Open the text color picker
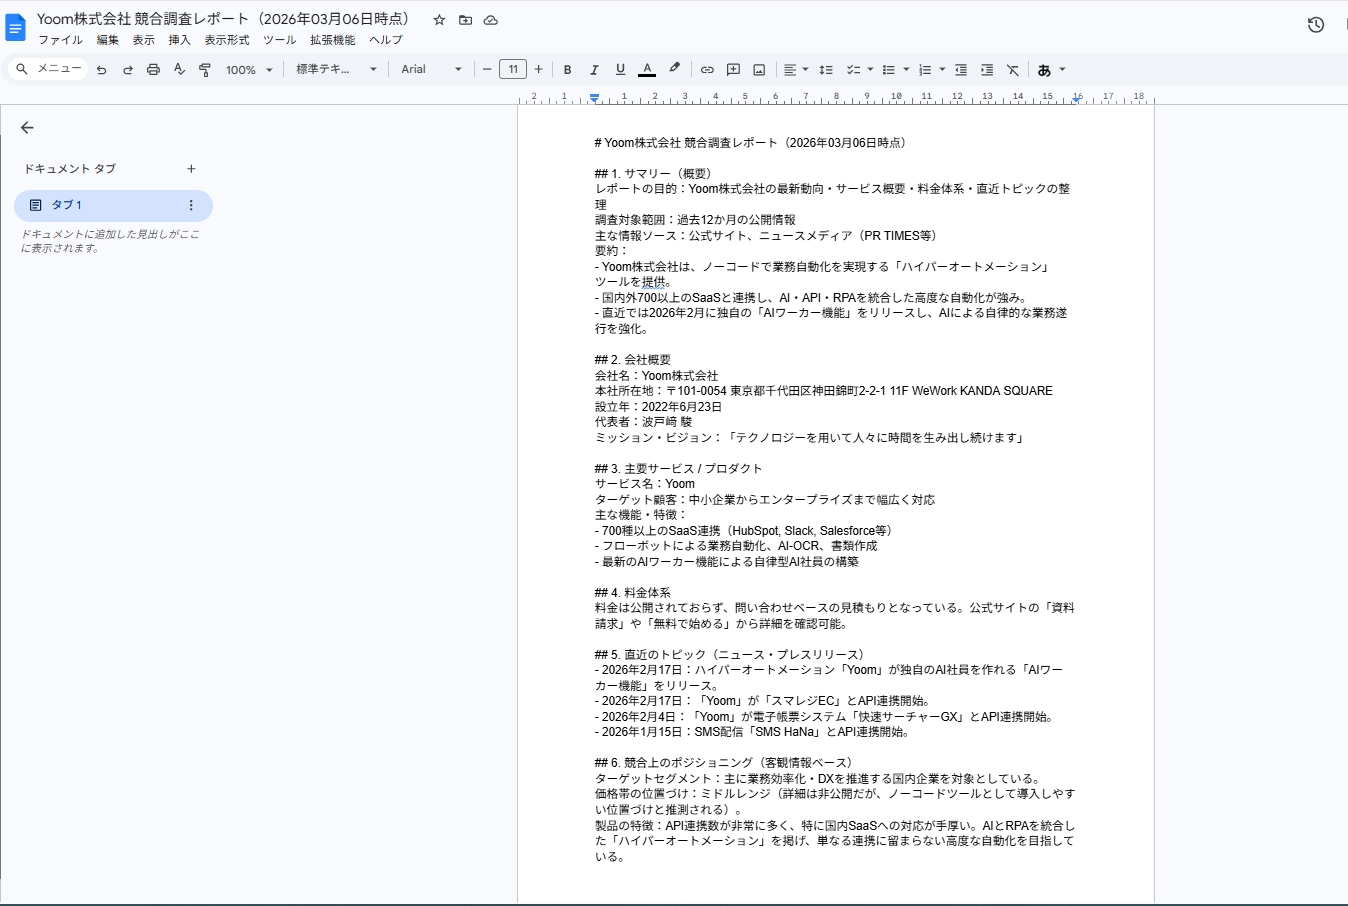 [x=647, y=70]
